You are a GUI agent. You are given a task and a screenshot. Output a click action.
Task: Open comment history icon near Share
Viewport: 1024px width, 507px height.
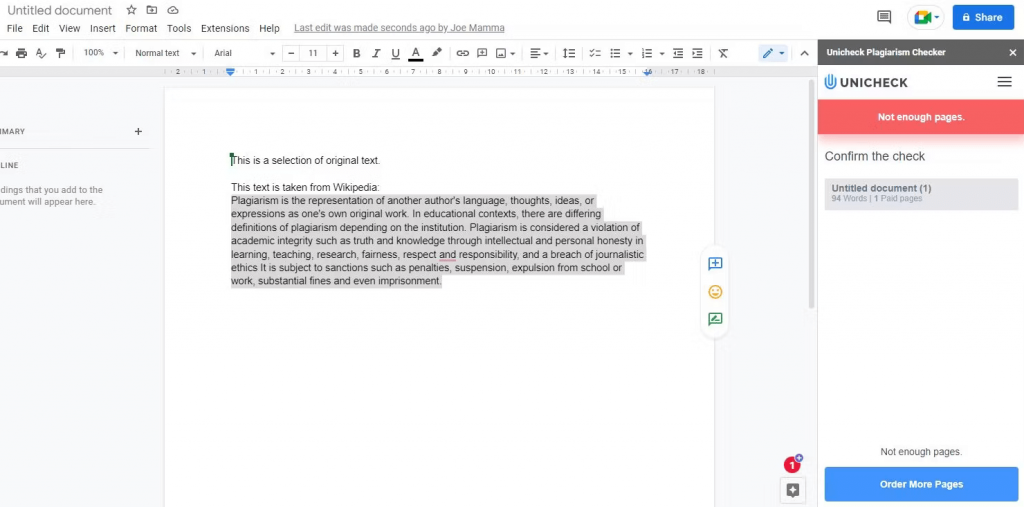coord(883,17)
